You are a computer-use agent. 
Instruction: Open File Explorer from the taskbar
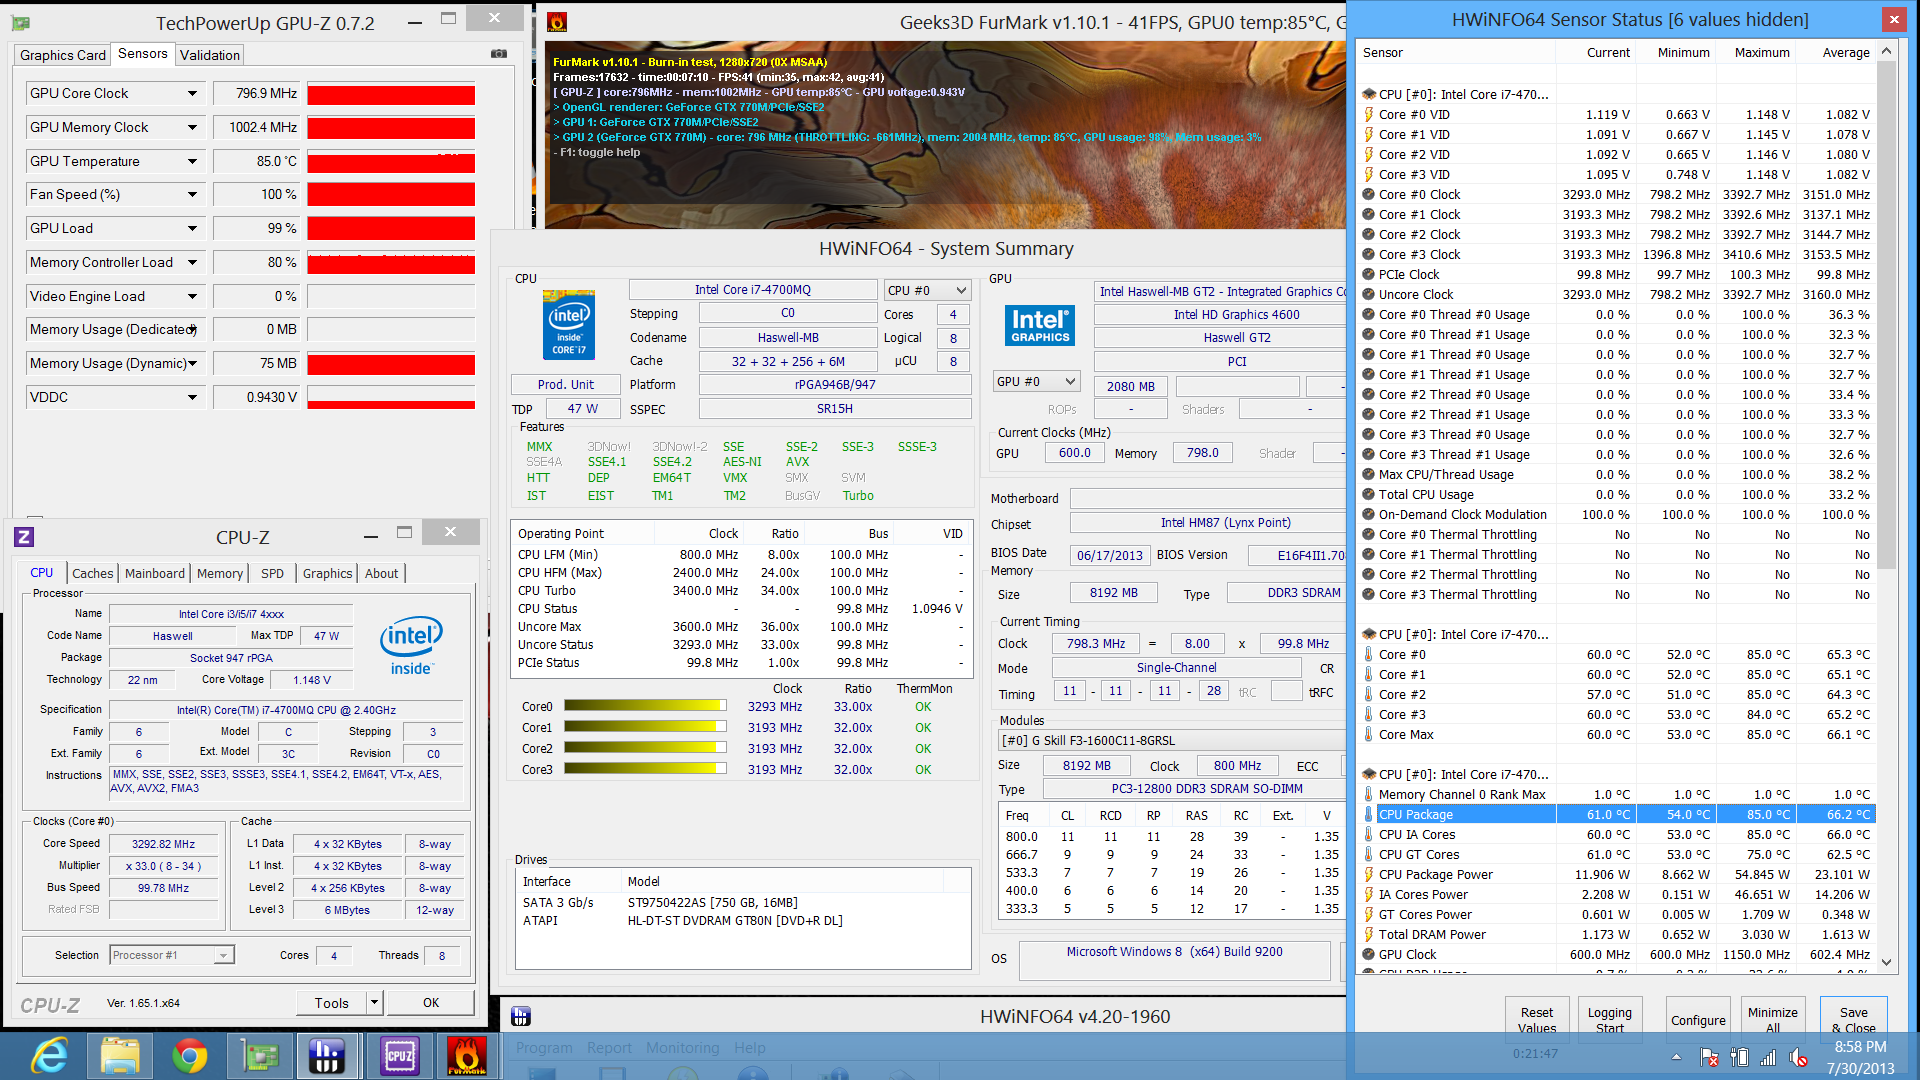tap(119, 1056)
